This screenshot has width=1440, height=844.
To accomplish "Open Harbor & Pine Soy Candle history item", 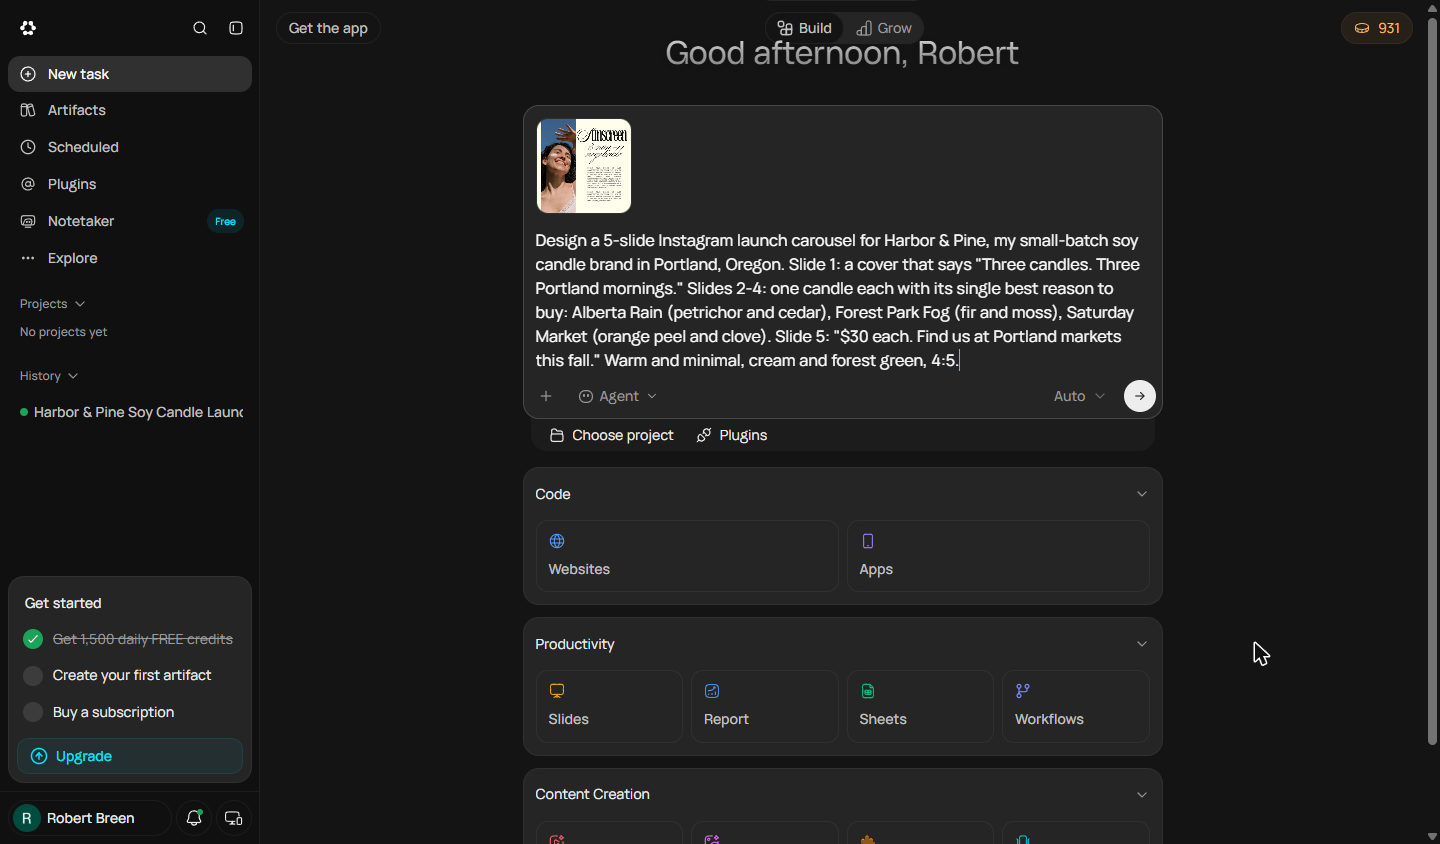I will (x=130, y=412).
